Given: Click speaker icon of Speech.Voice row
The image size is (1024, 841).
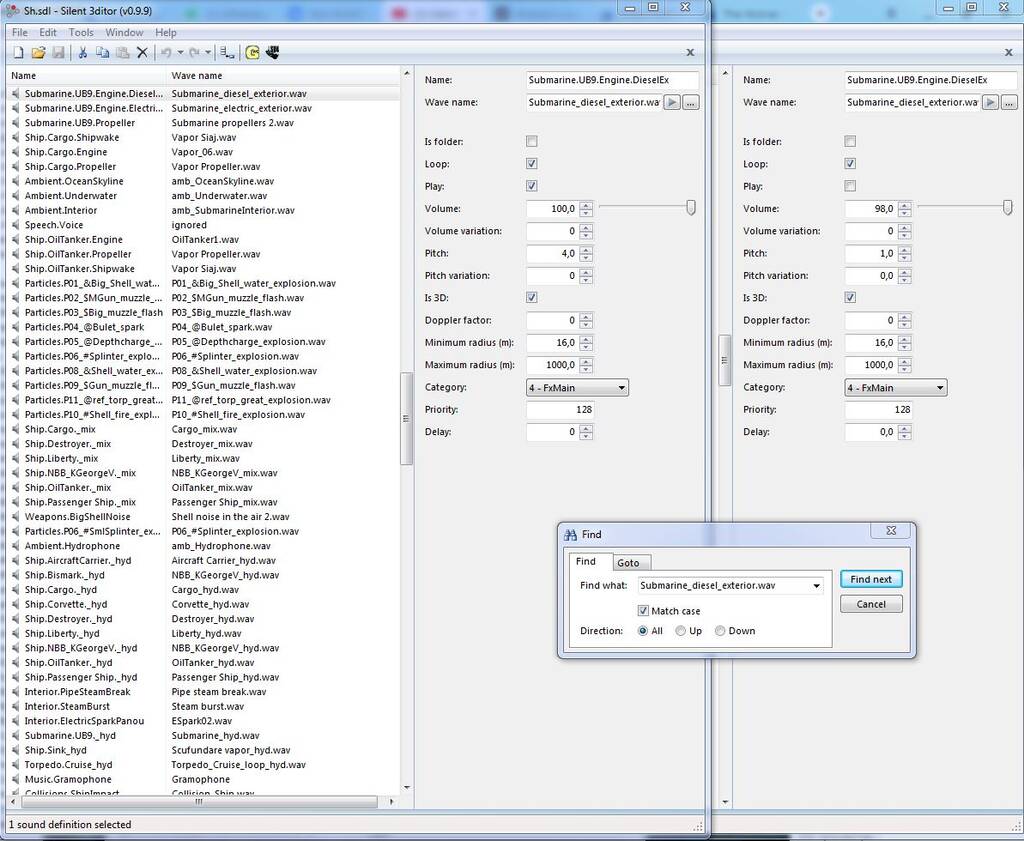Looking at the screenshot, I should (x=16, y=225).
